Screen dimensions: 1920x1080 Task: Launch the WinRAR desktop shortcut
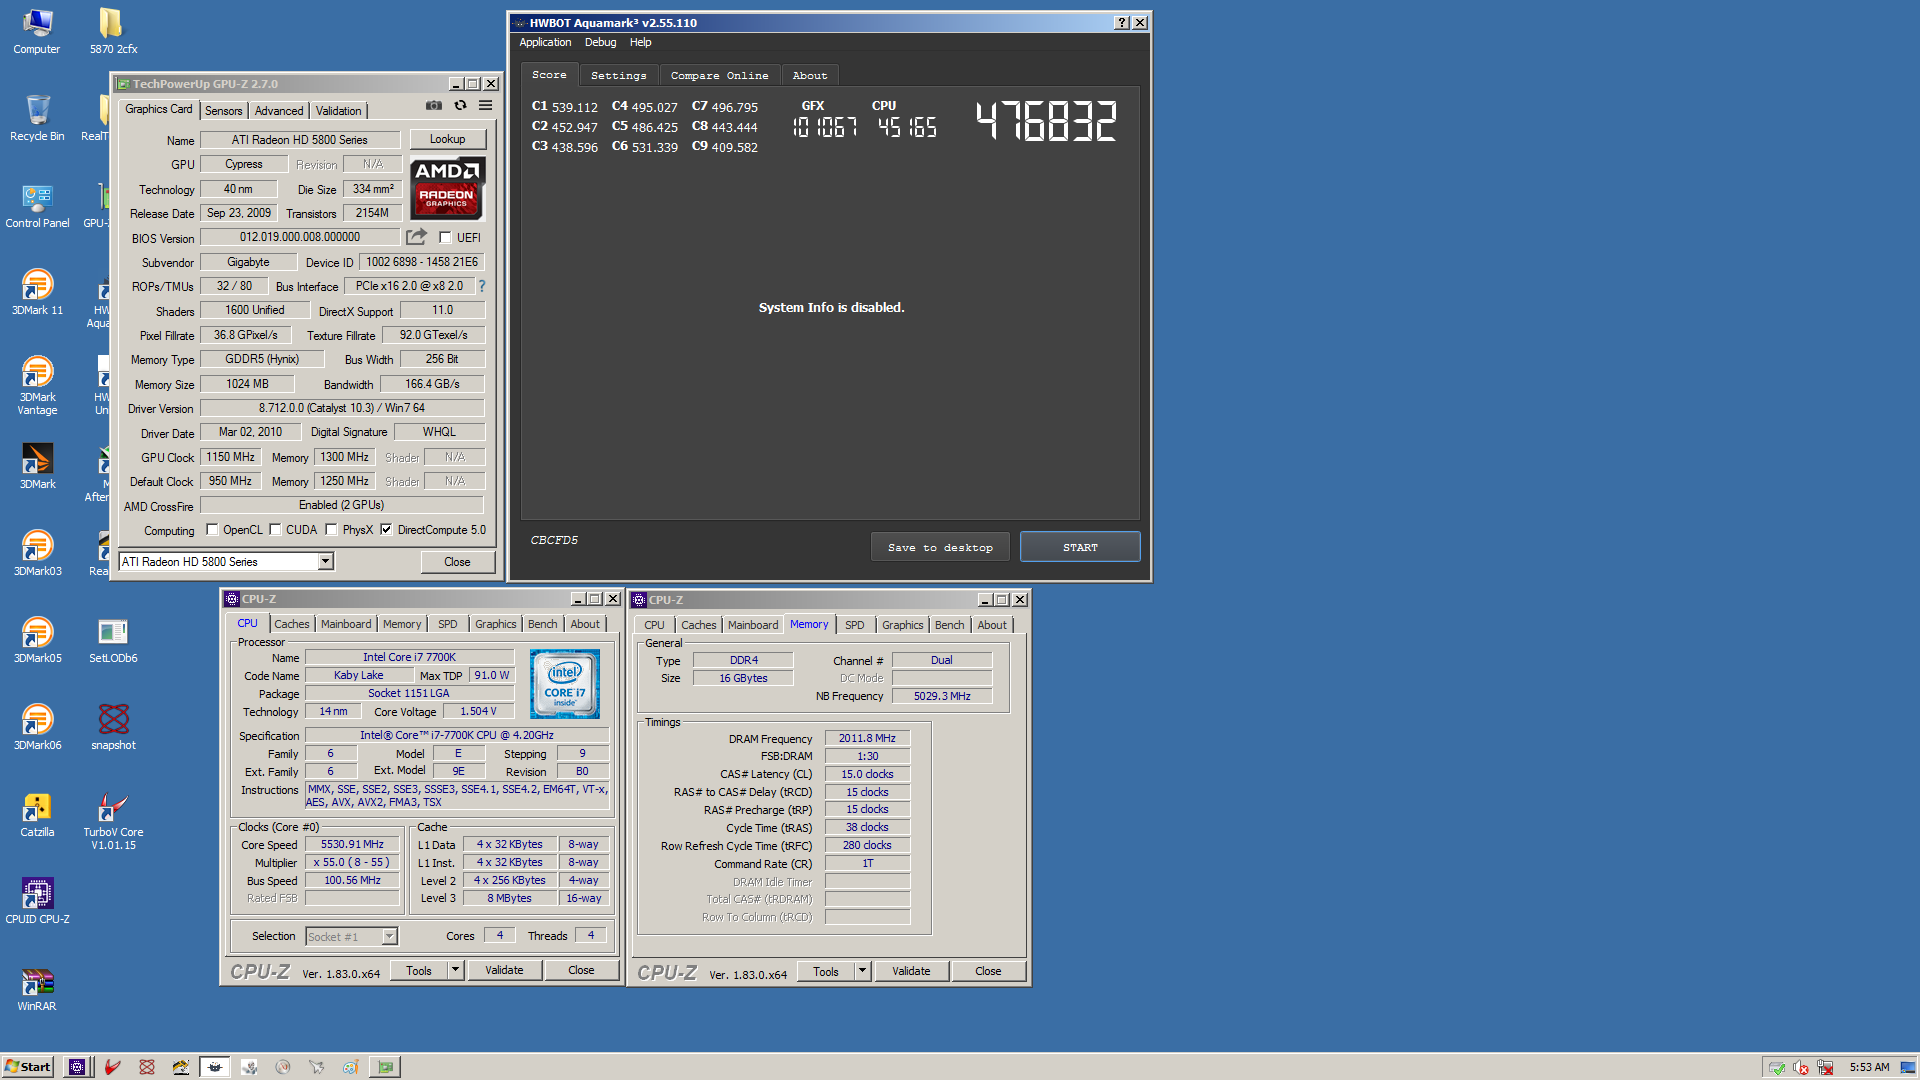(x=37, y=988)
